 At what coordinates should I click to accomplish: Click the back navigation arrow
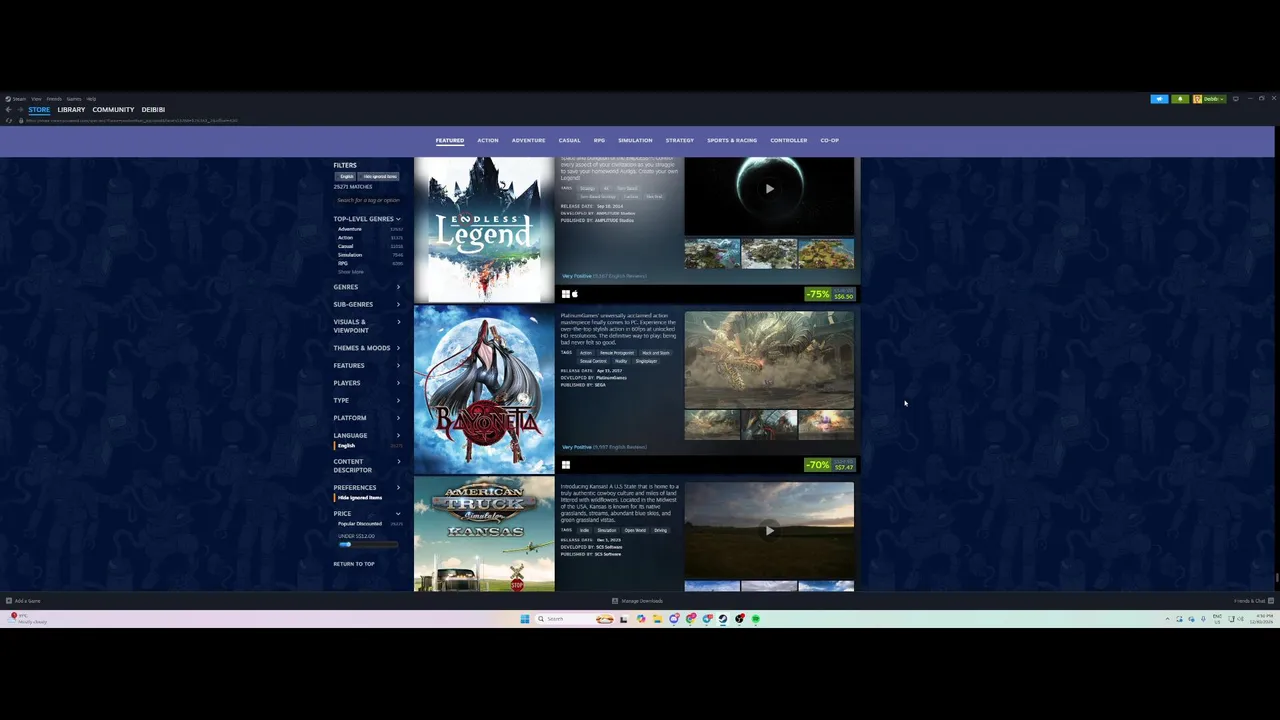(8, 110)
